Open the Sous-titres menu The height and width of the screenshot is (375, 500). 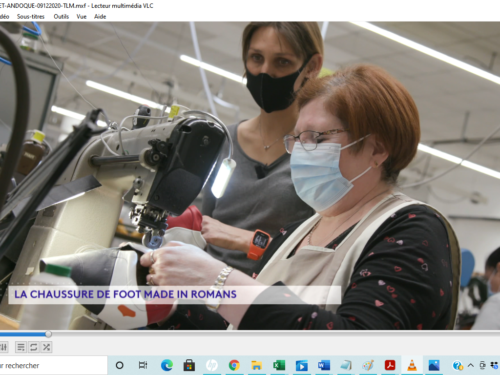click(x=31, y=16)
